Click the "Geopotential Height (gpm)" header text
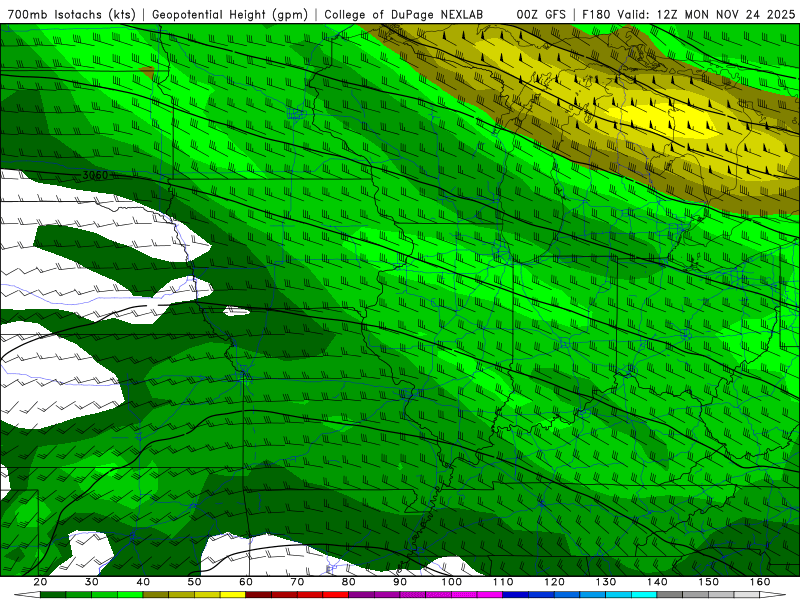Viewport: 800px width, 600px height. [x=230, y=14]
